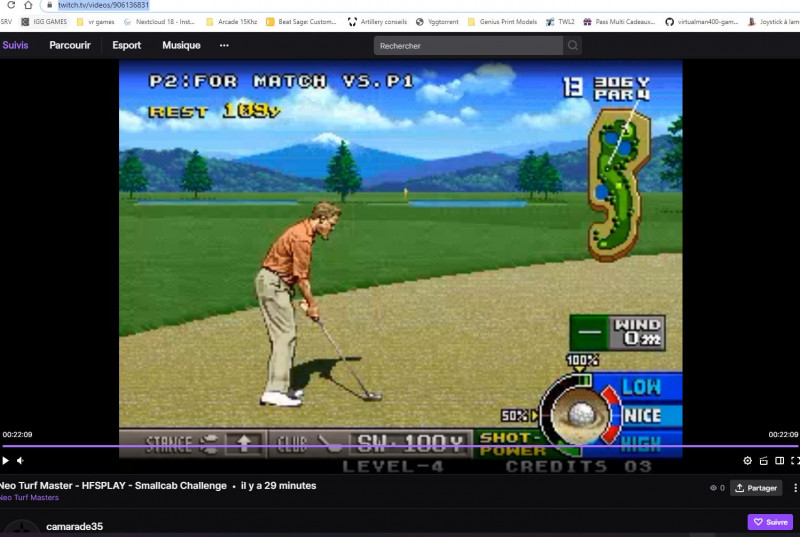
Task: Follow the channel with Suivre button
Action: pos(770,522)
